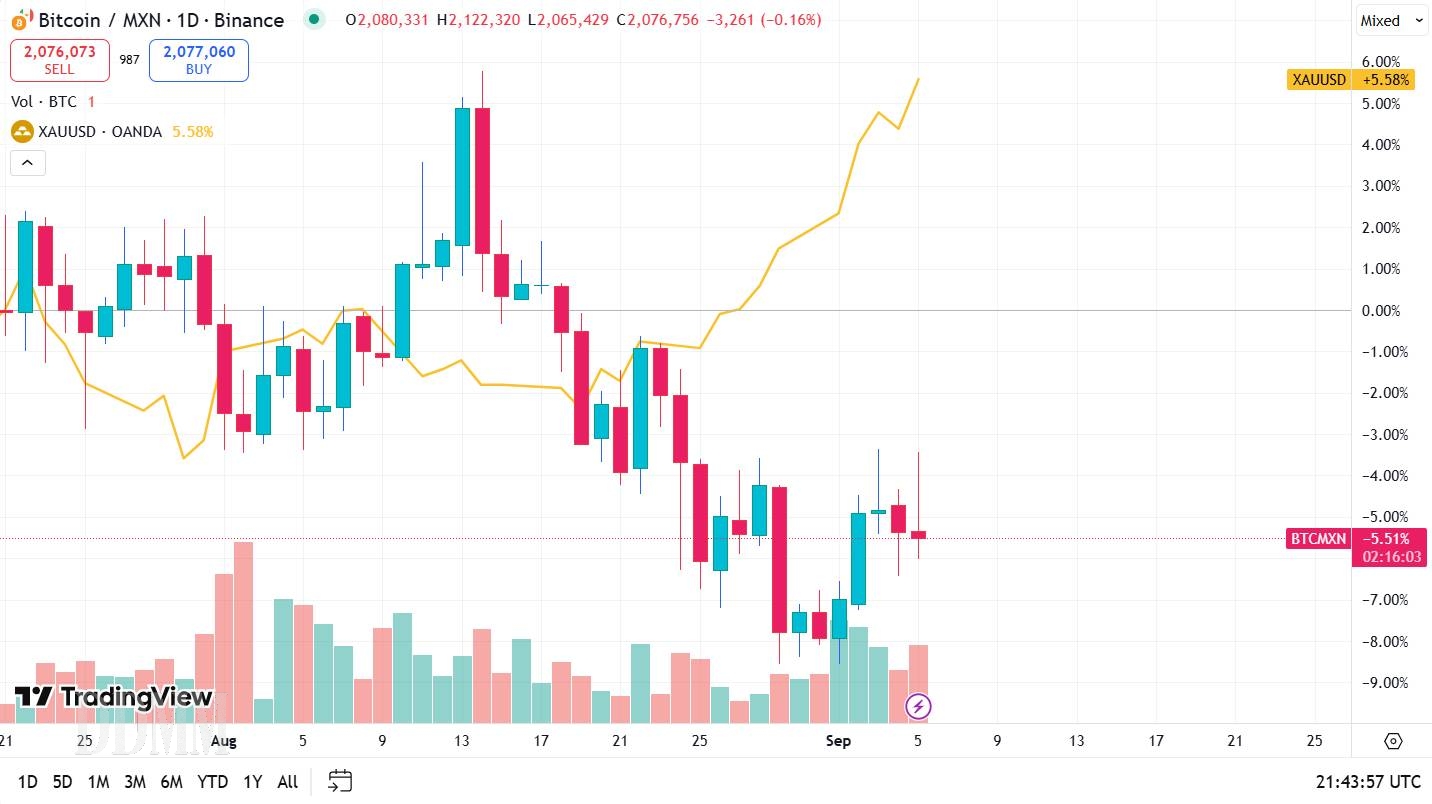Click the hexagon settings icon below the price scale
Screen dimensions: 1432x804
click(1393, 741)
